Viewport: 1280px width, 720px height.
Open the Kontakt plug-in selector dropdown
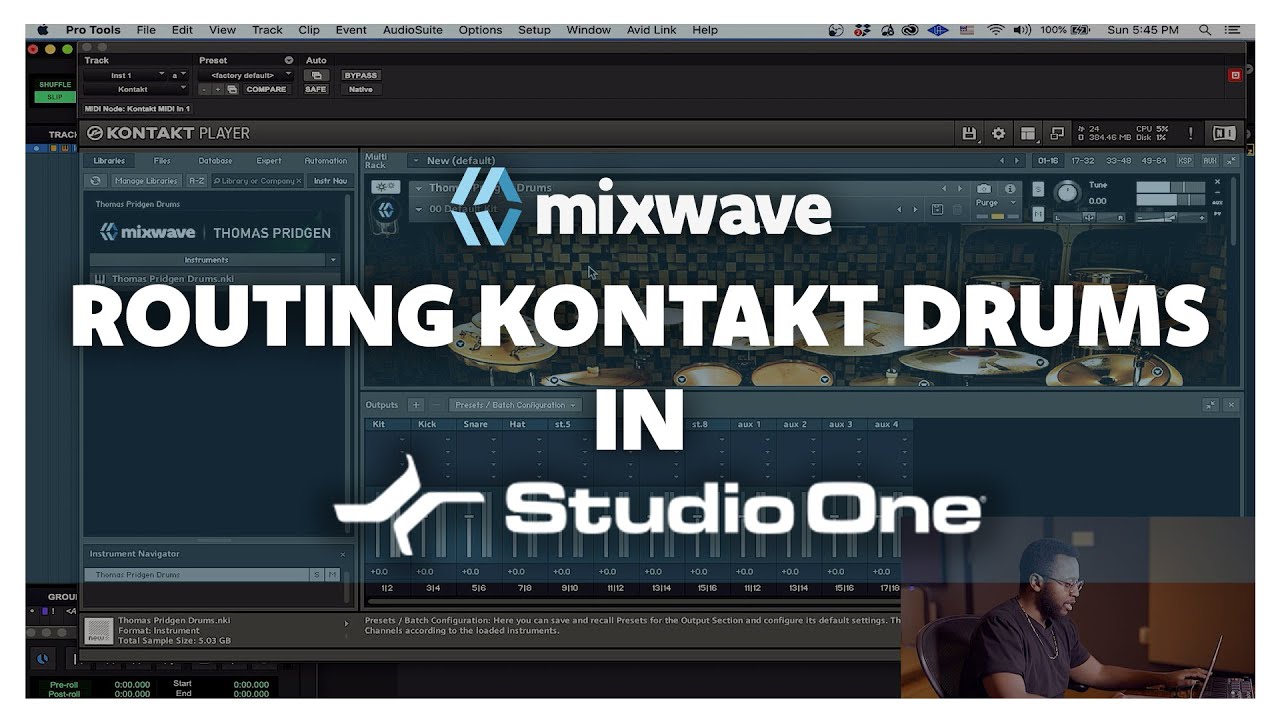tap(135, 89)
